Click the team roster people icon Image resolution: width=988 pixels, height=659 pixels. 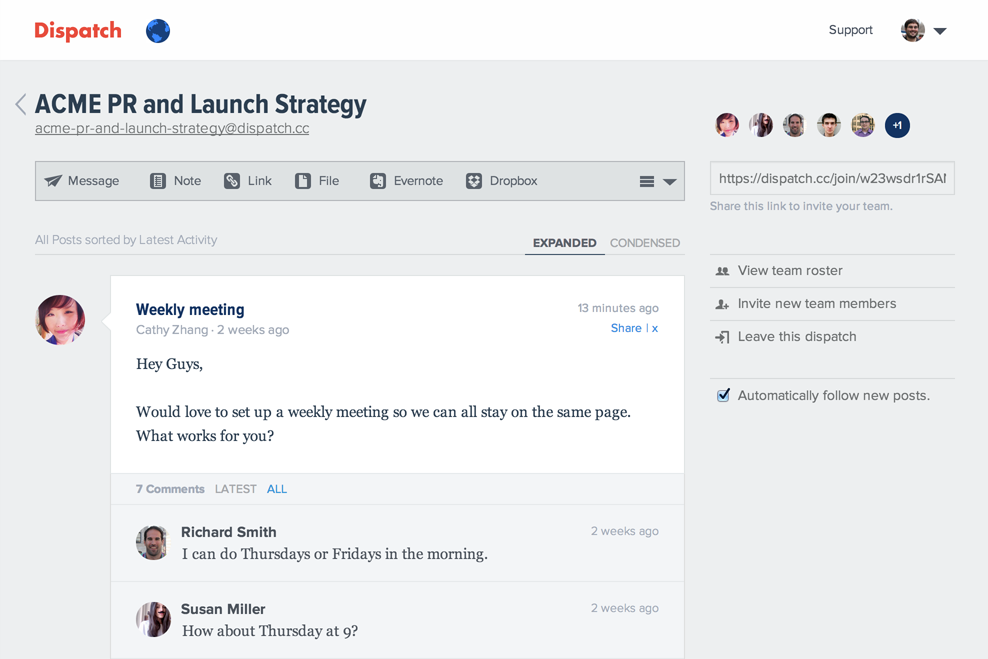[722, 270]
